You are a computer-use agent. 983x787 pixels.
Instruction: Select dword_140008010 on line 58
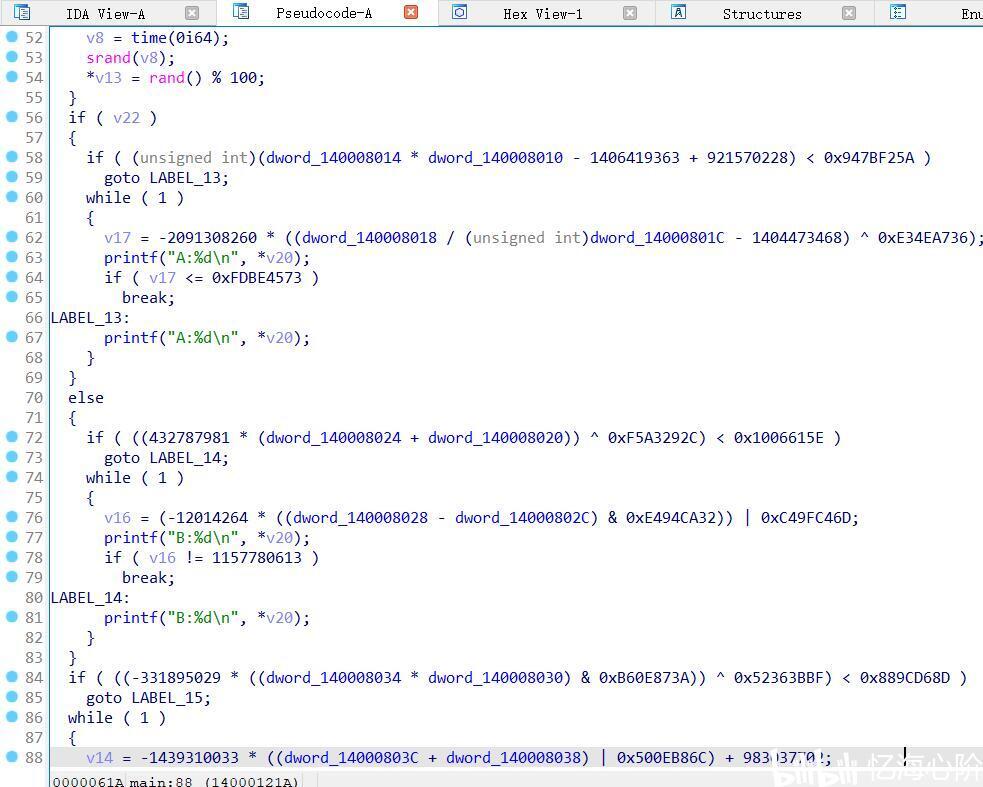pyautogui.click(x=495, y=157)
